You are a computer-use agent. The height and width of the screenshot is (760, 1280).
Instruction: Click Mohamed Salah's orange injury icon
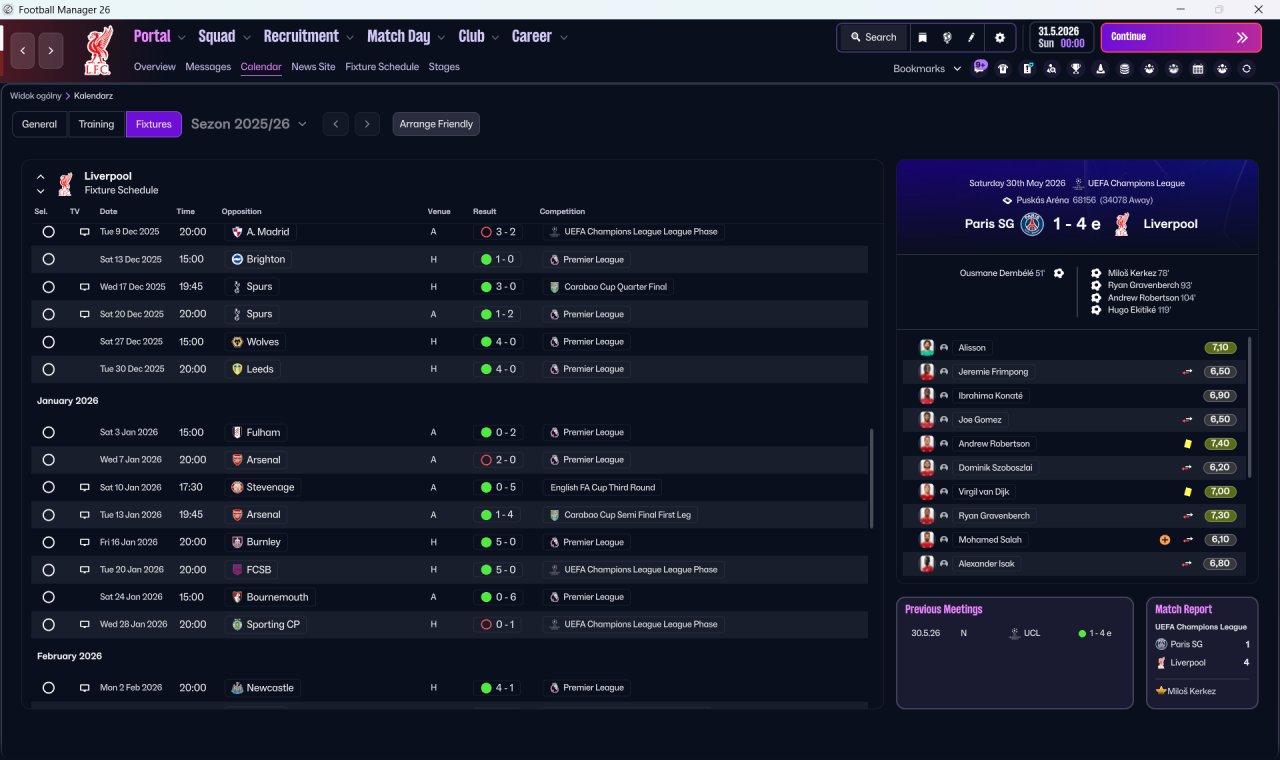coord(1165,540)
